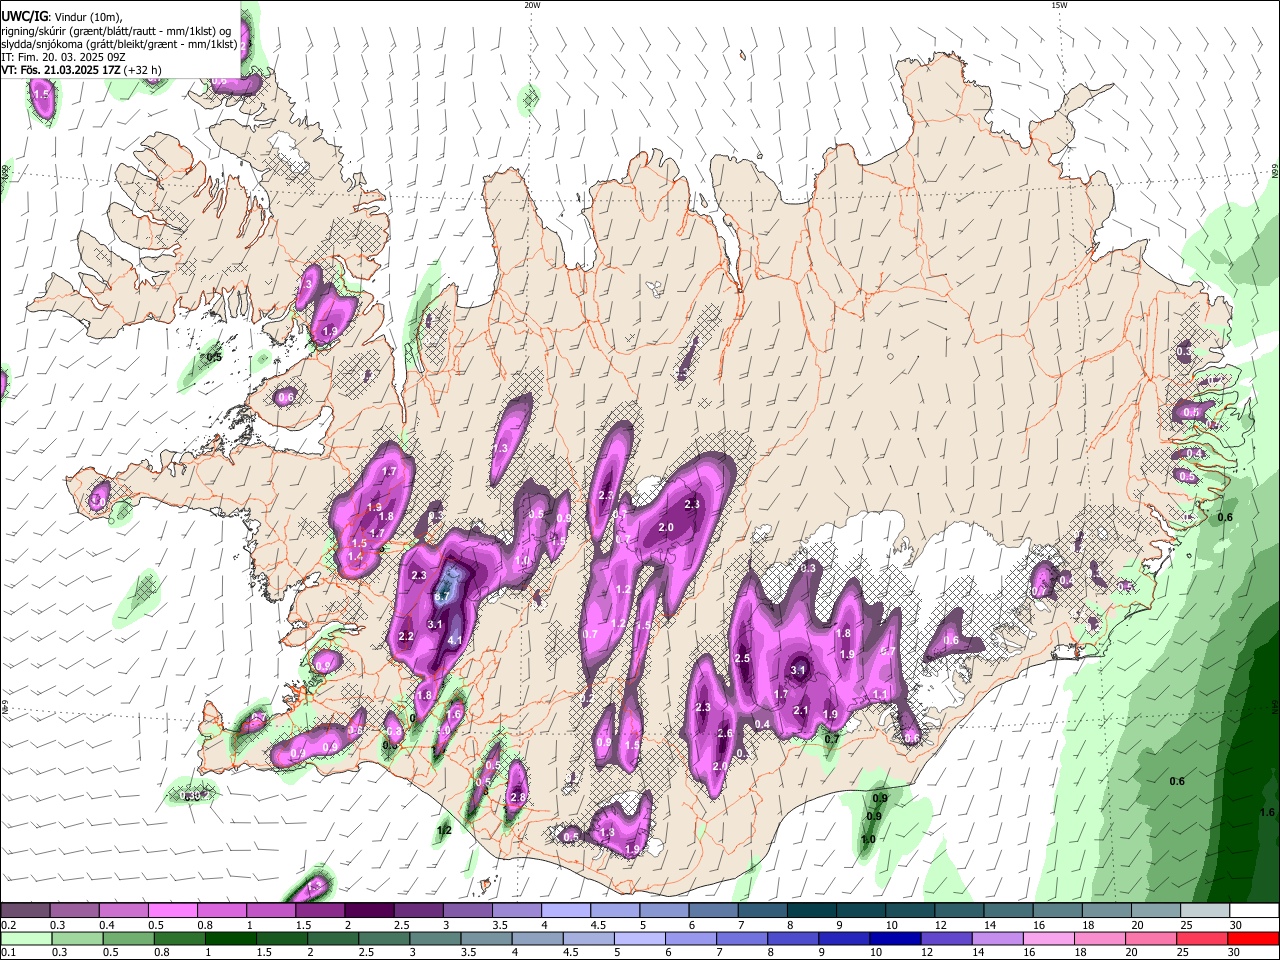This screenshot has height=960, width=1280.
Task: Click the 30 swatch in the lower legend row
Action: pyautogui.click(x=1254, y=939)
